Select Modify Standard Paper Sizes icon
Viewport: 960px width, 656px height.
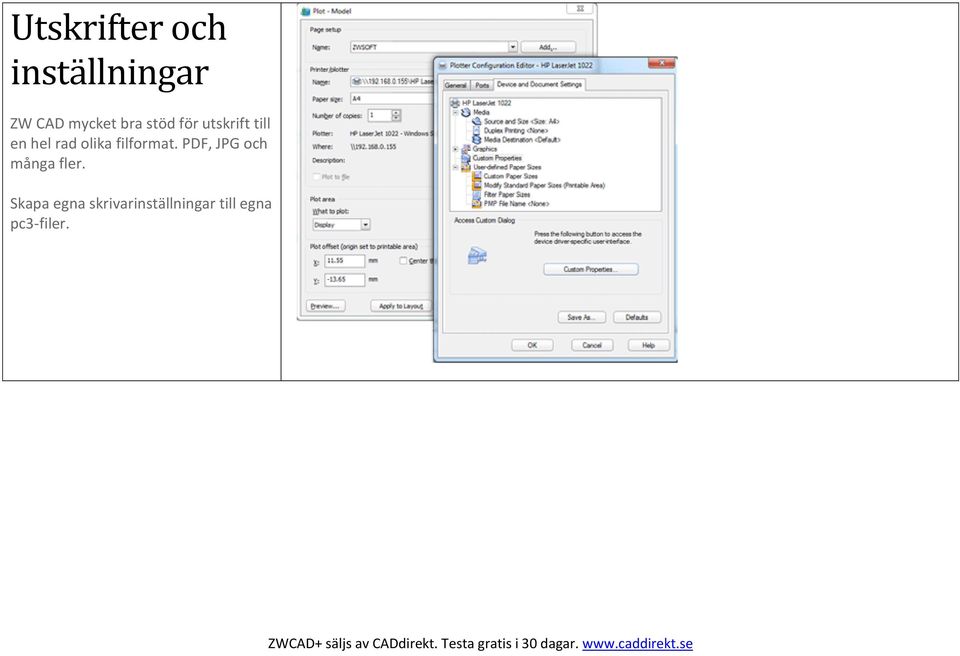477,185
